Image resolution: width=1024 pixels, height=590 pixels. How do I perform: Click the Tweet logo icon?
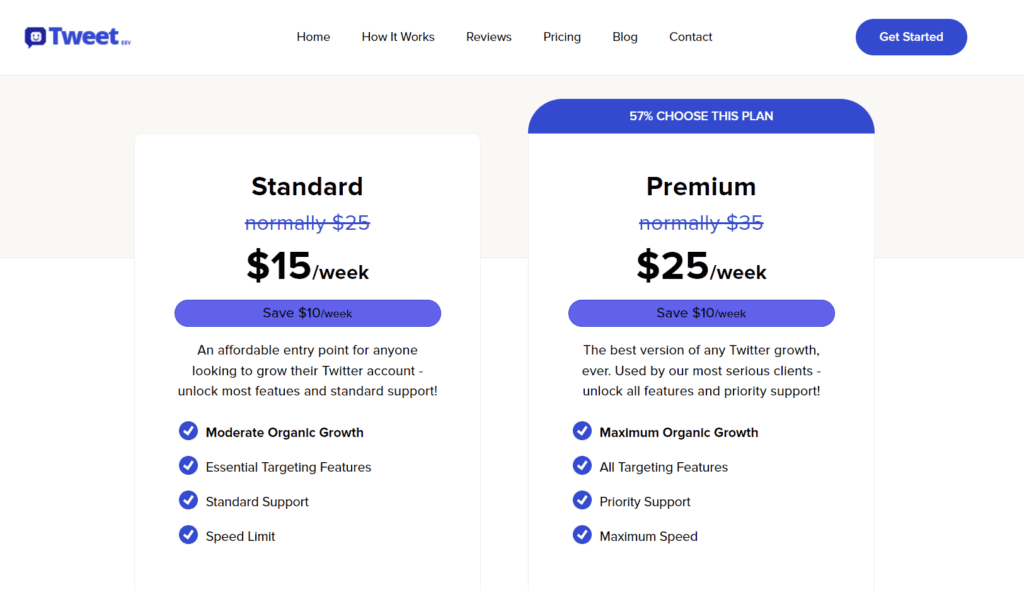point(36,37)
